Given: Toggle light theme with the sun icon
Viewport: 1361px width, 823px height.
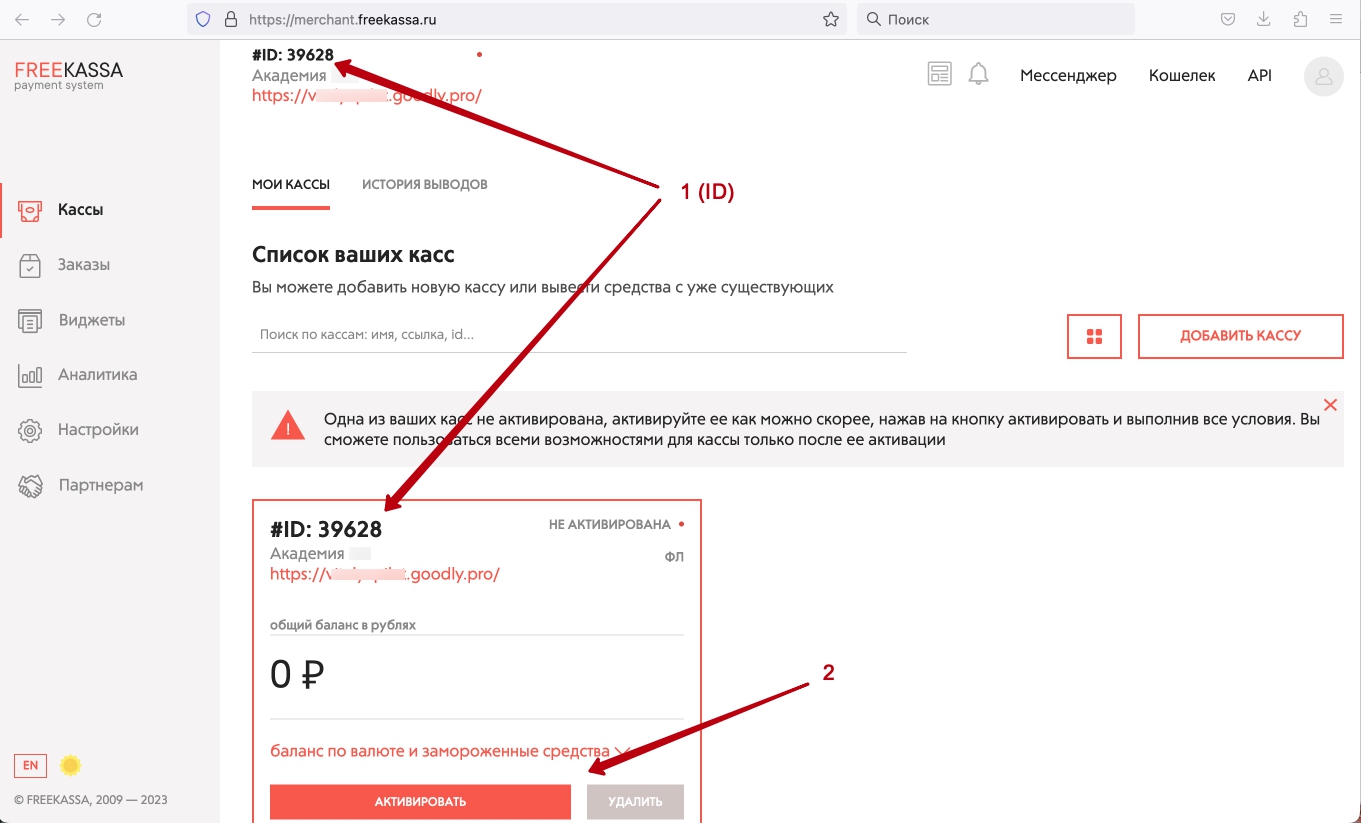Looking at the screenshot, I should 70,766.
